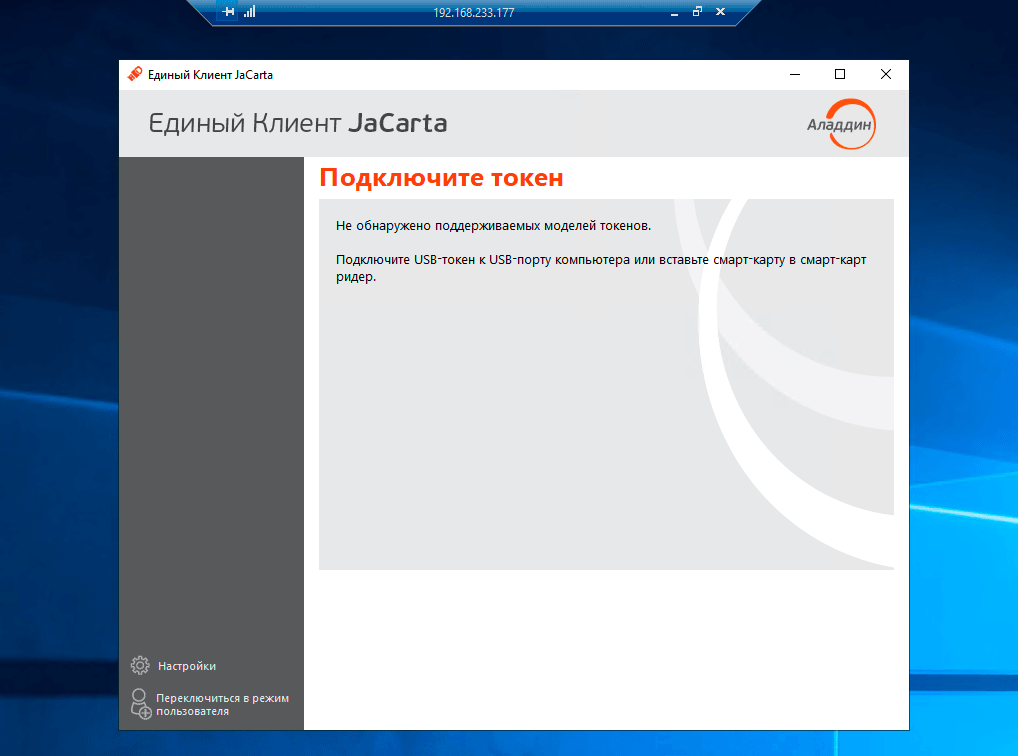Minimize the remote desktop session bar
This screenshot has width=1018, height=756.
[675, 12]
